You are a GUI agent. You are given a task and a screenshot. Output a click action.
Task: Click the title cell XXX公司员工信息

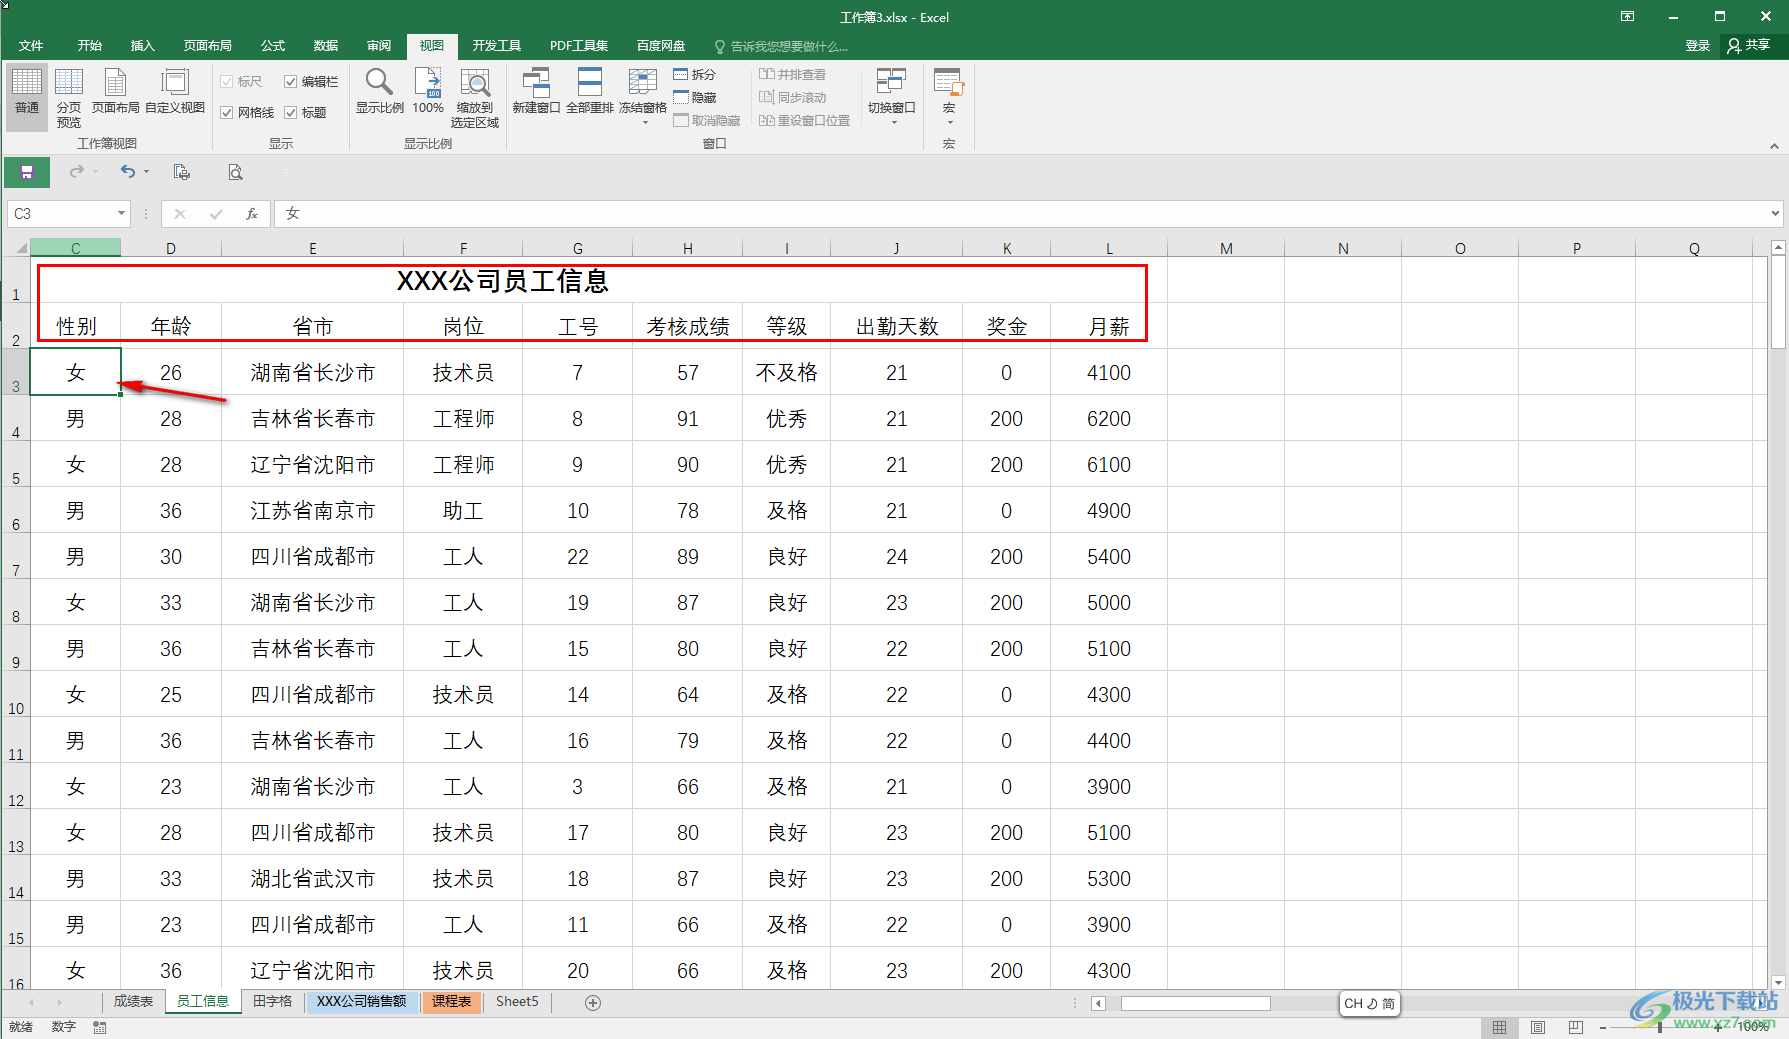(503, 281)
